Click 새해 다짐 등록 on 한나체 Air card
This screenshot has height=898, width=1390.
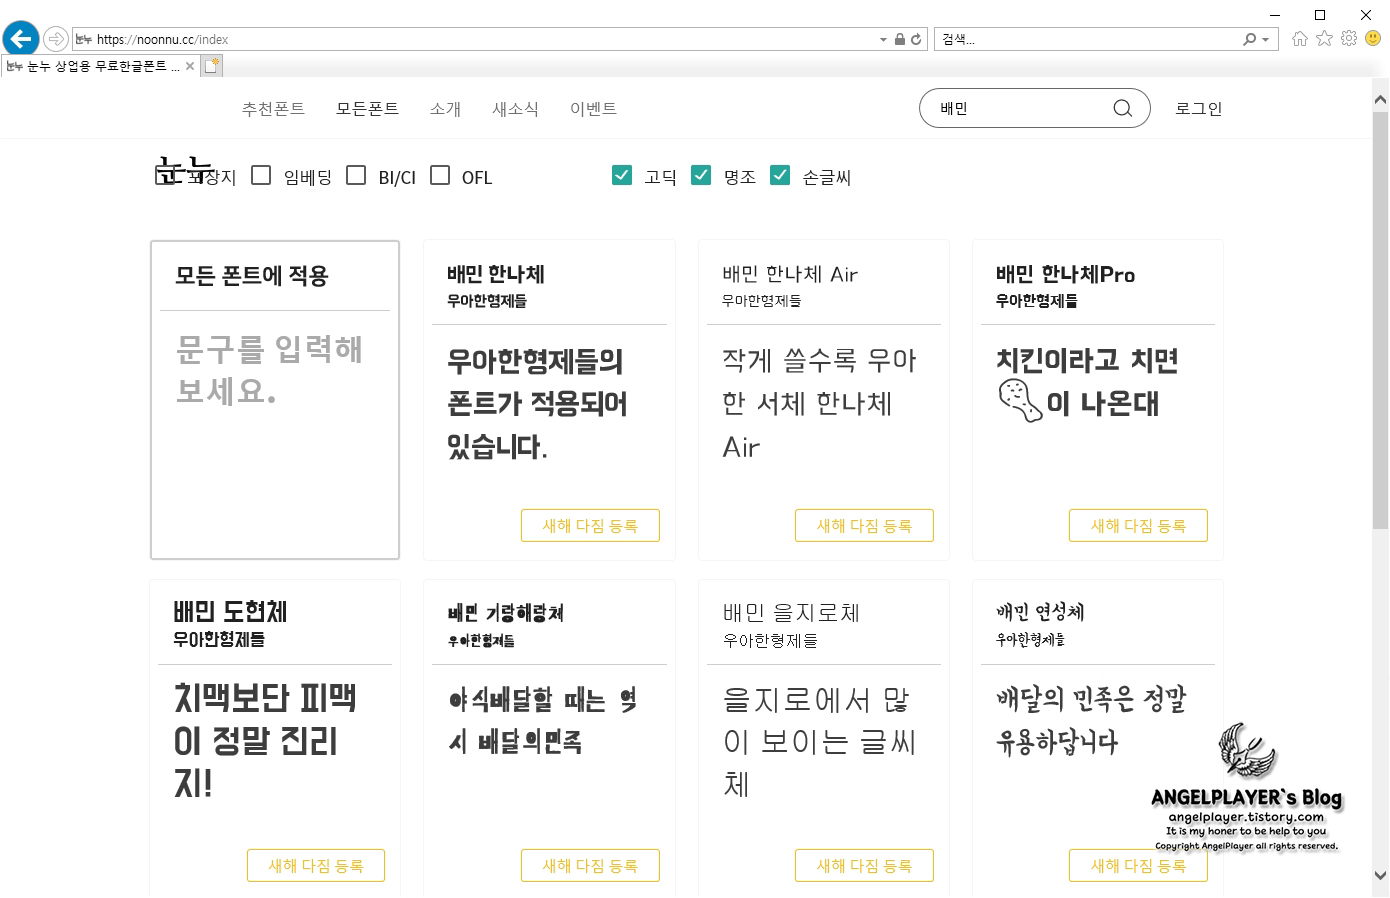pos(864,526)
